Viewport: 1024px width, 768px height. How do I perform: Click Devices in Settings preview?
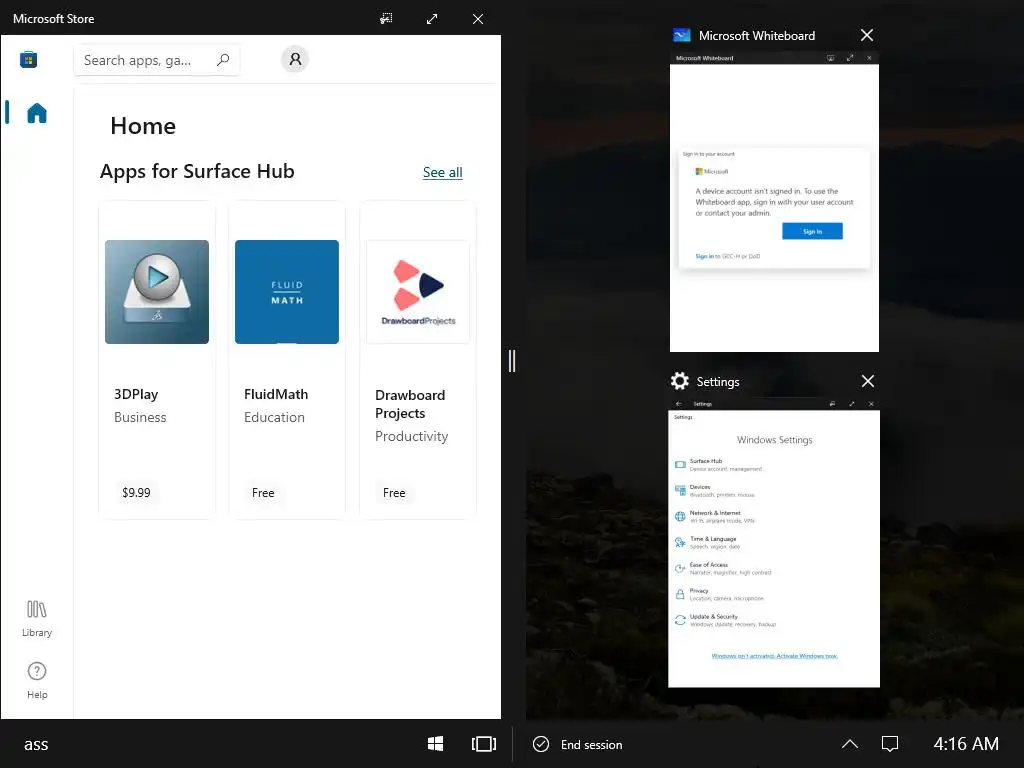pos(714,490)
